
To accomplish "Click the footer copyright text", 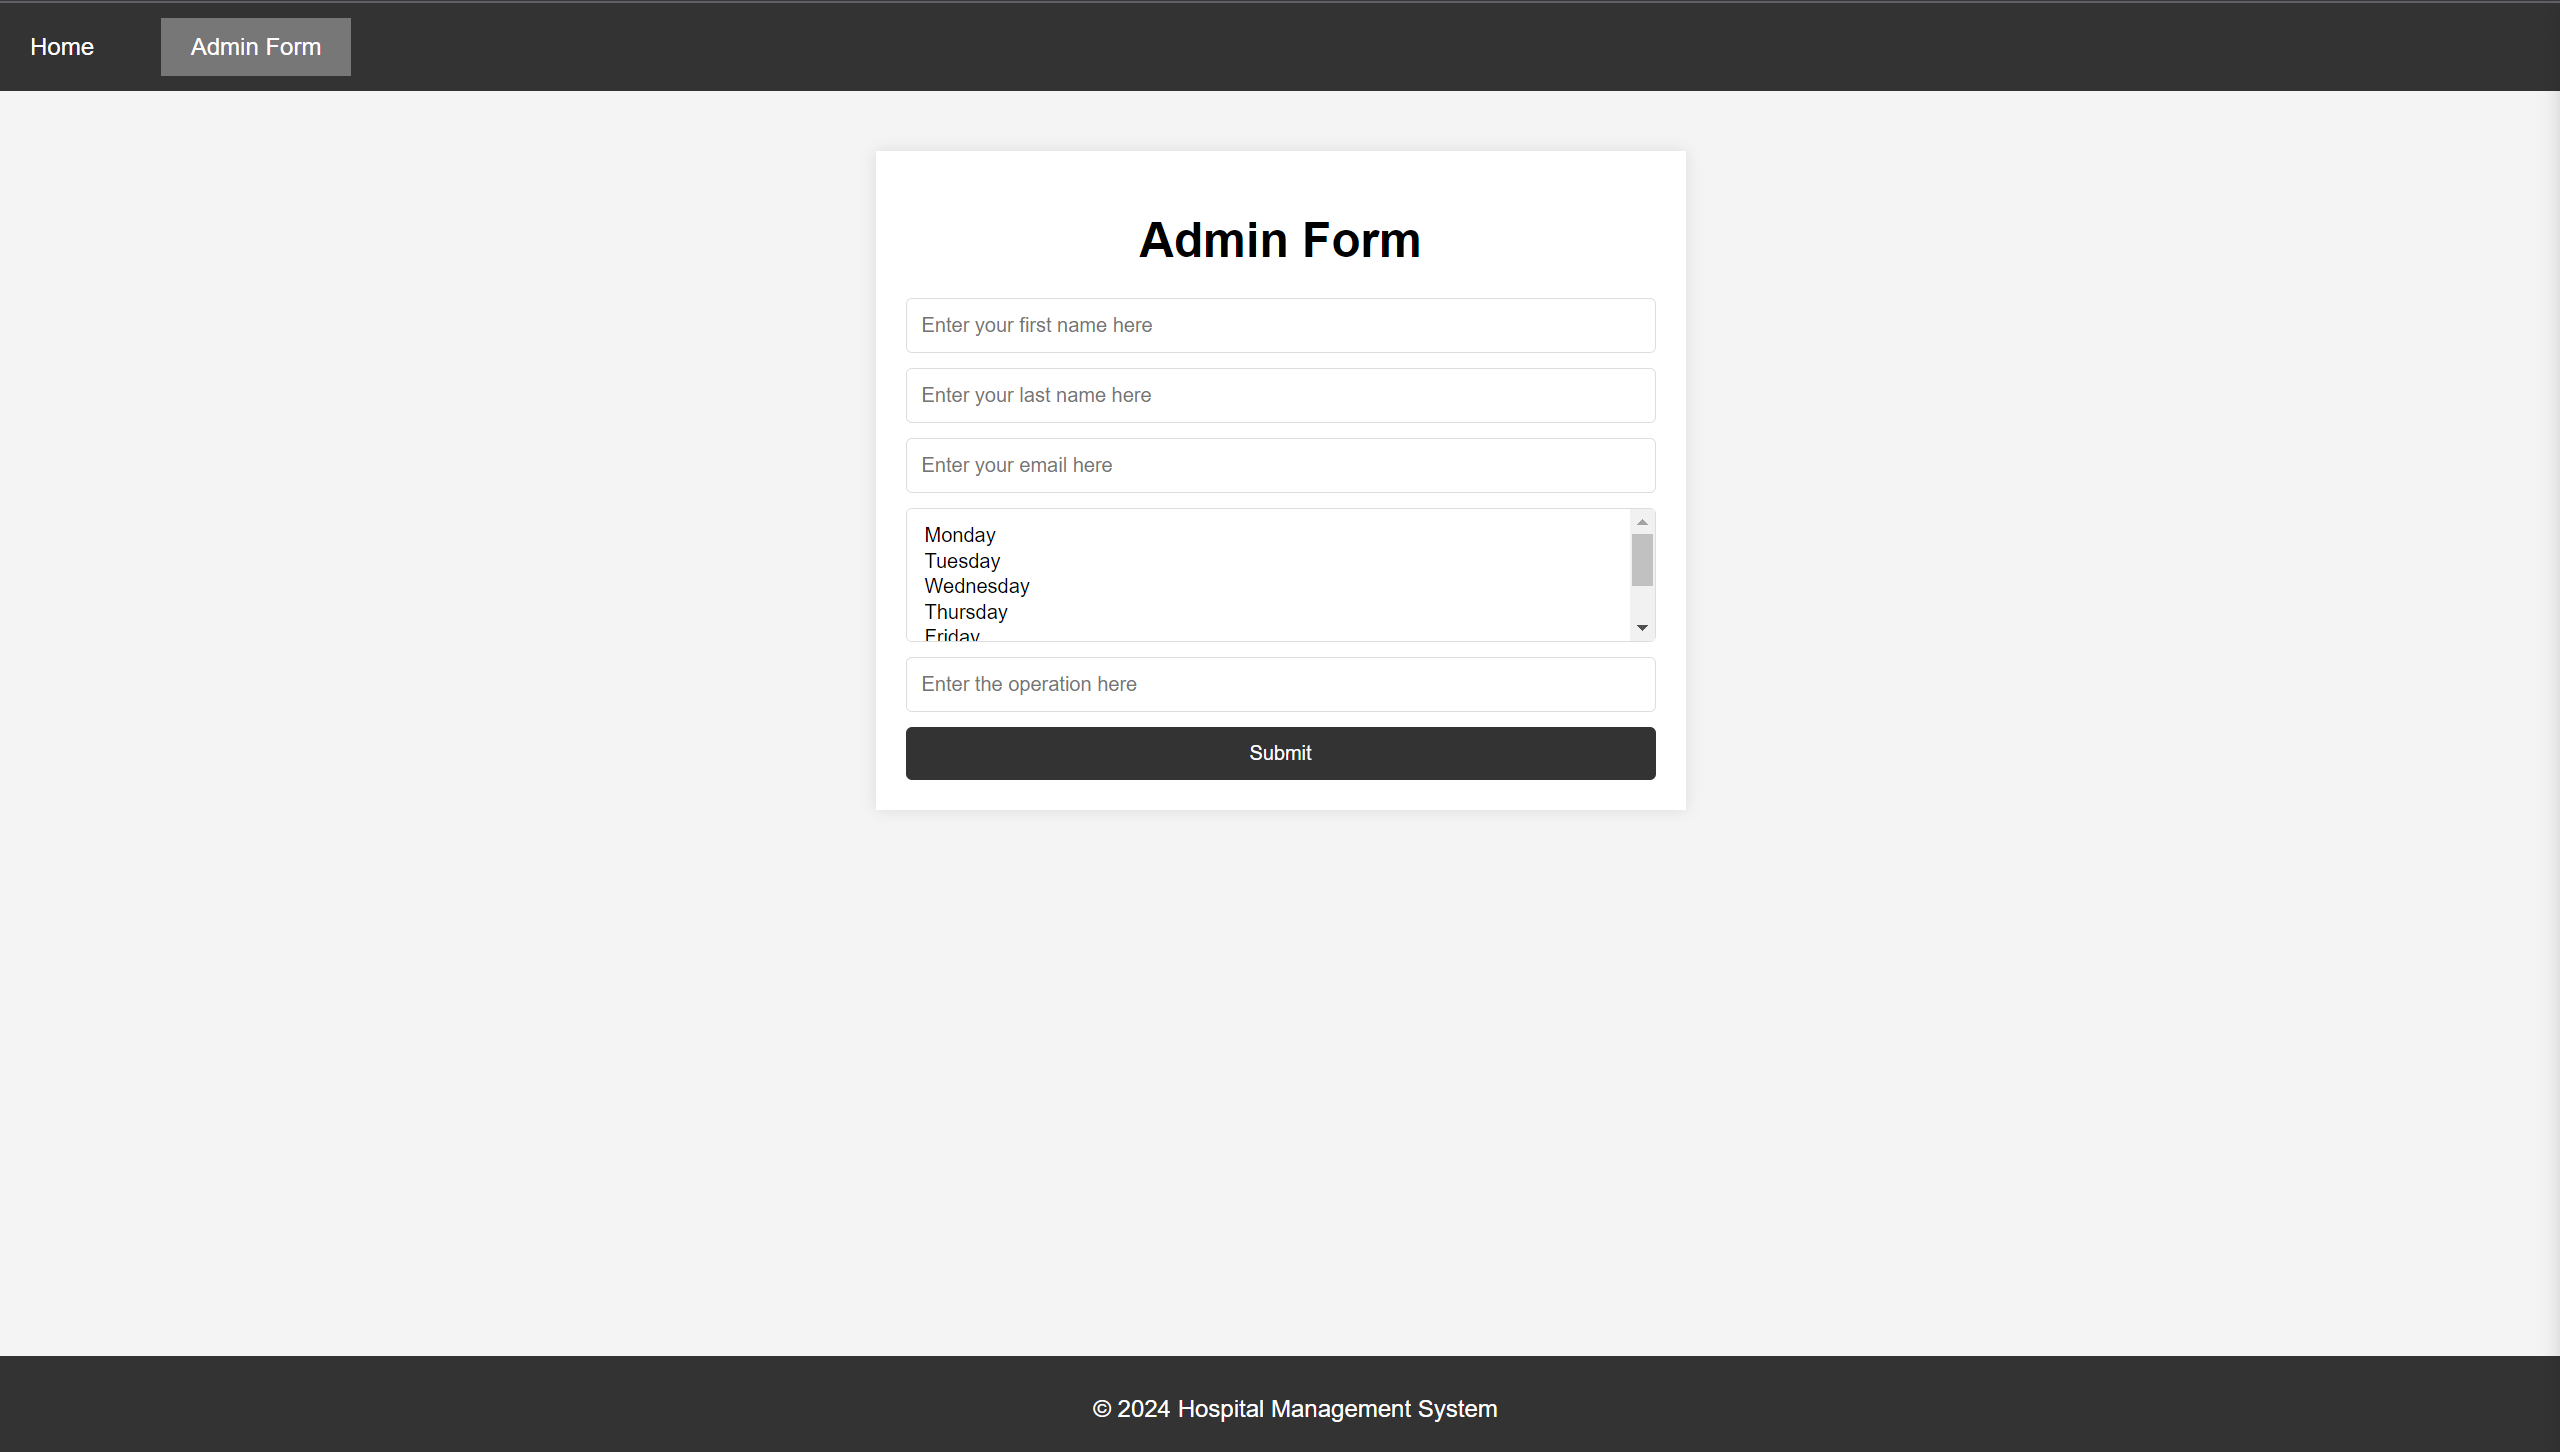I will [x=1294, y=1408].
